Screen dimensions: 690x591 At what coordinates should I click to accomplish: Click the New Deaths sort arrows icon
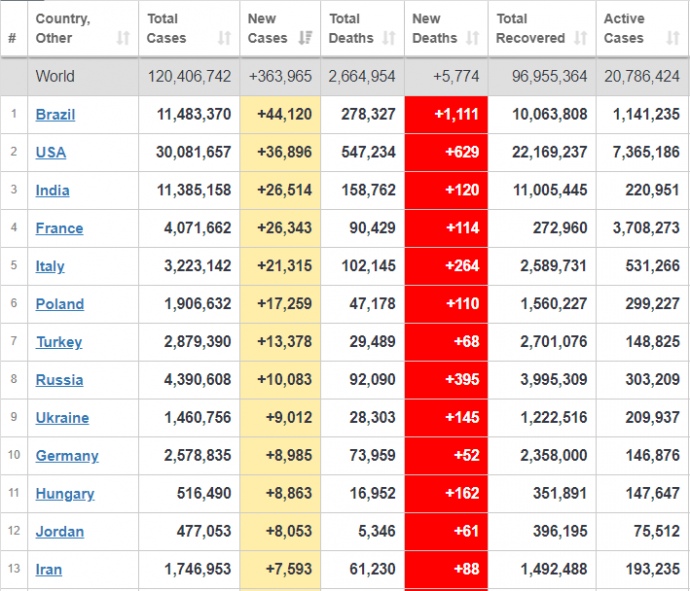pyautogui.click(x=473, y=39)
